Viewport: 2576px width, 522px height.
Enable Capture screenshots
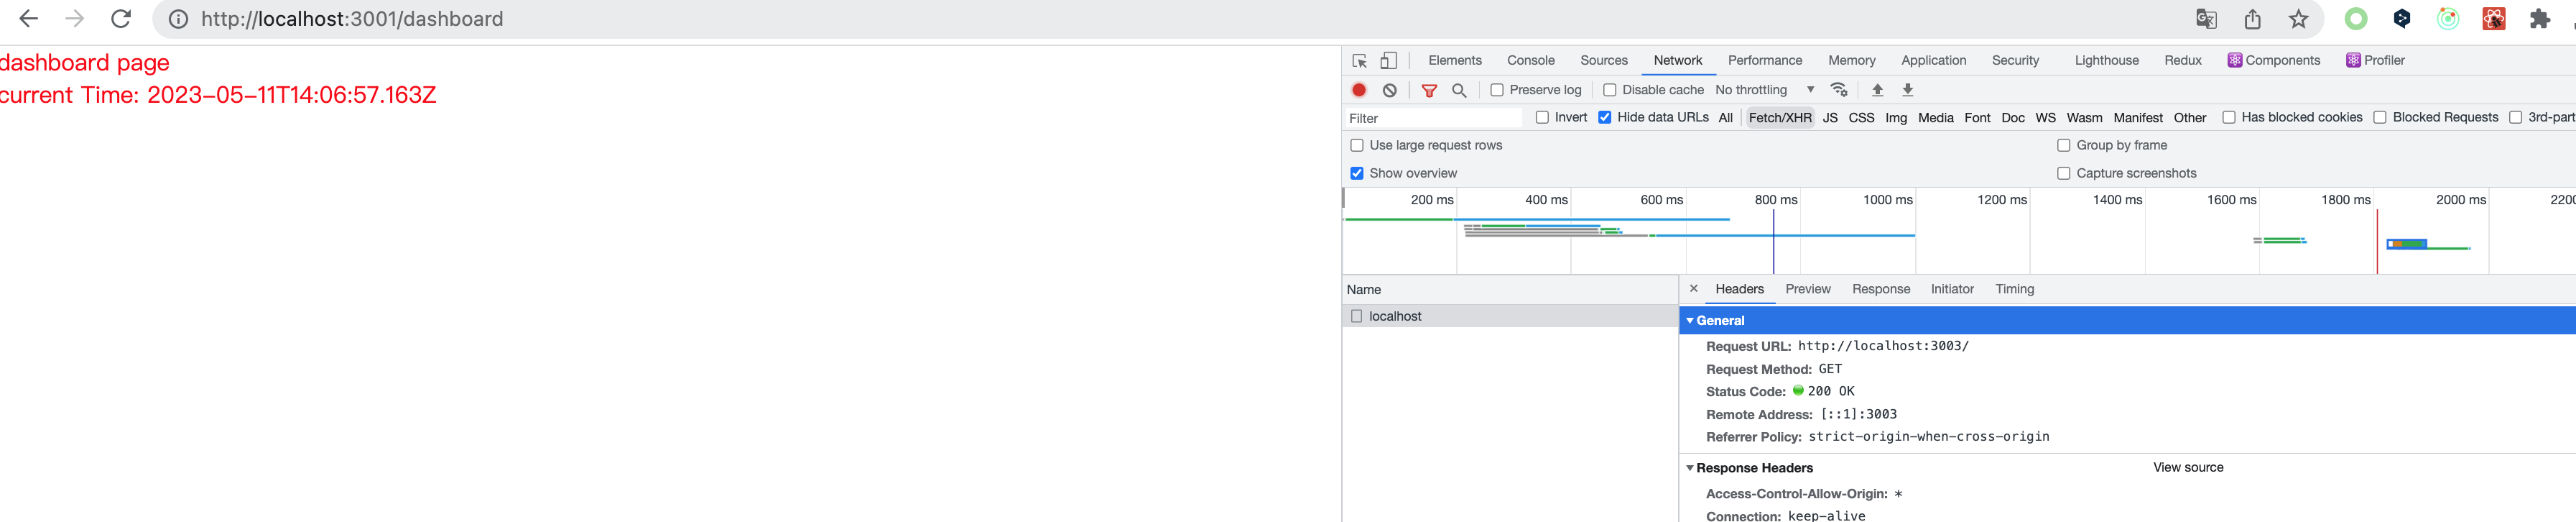tap(2064, 173)
